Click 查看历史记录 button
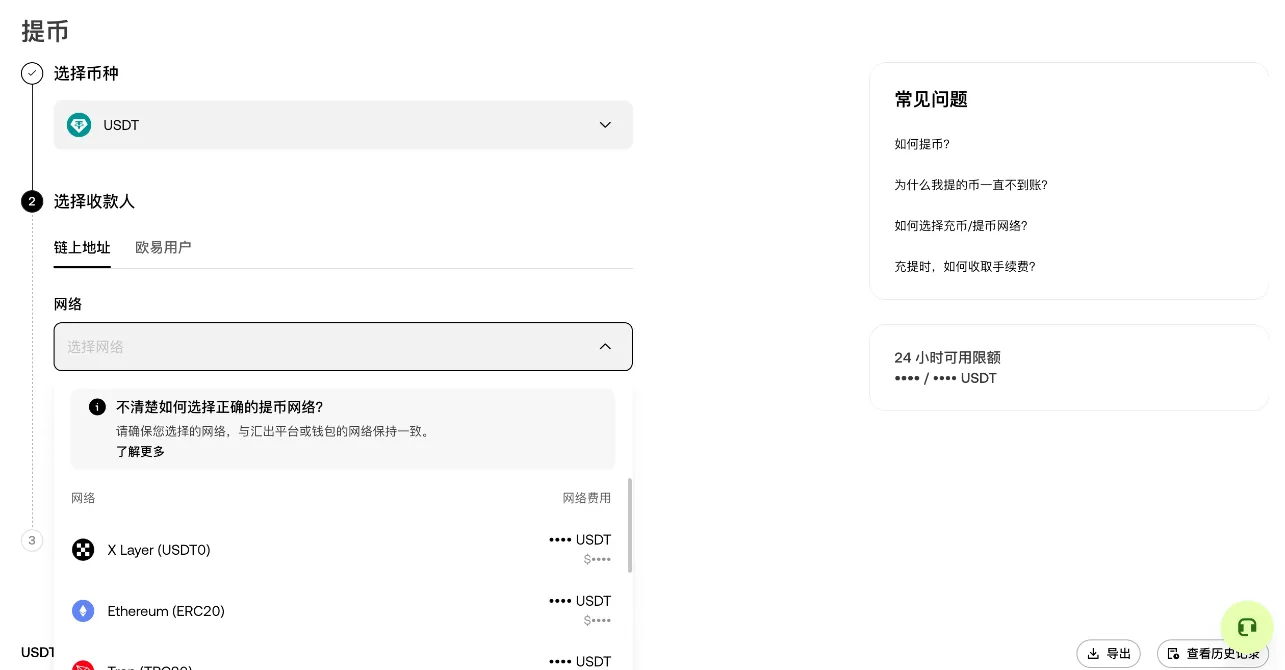1285x670 pixels. tap(1213, 653)
